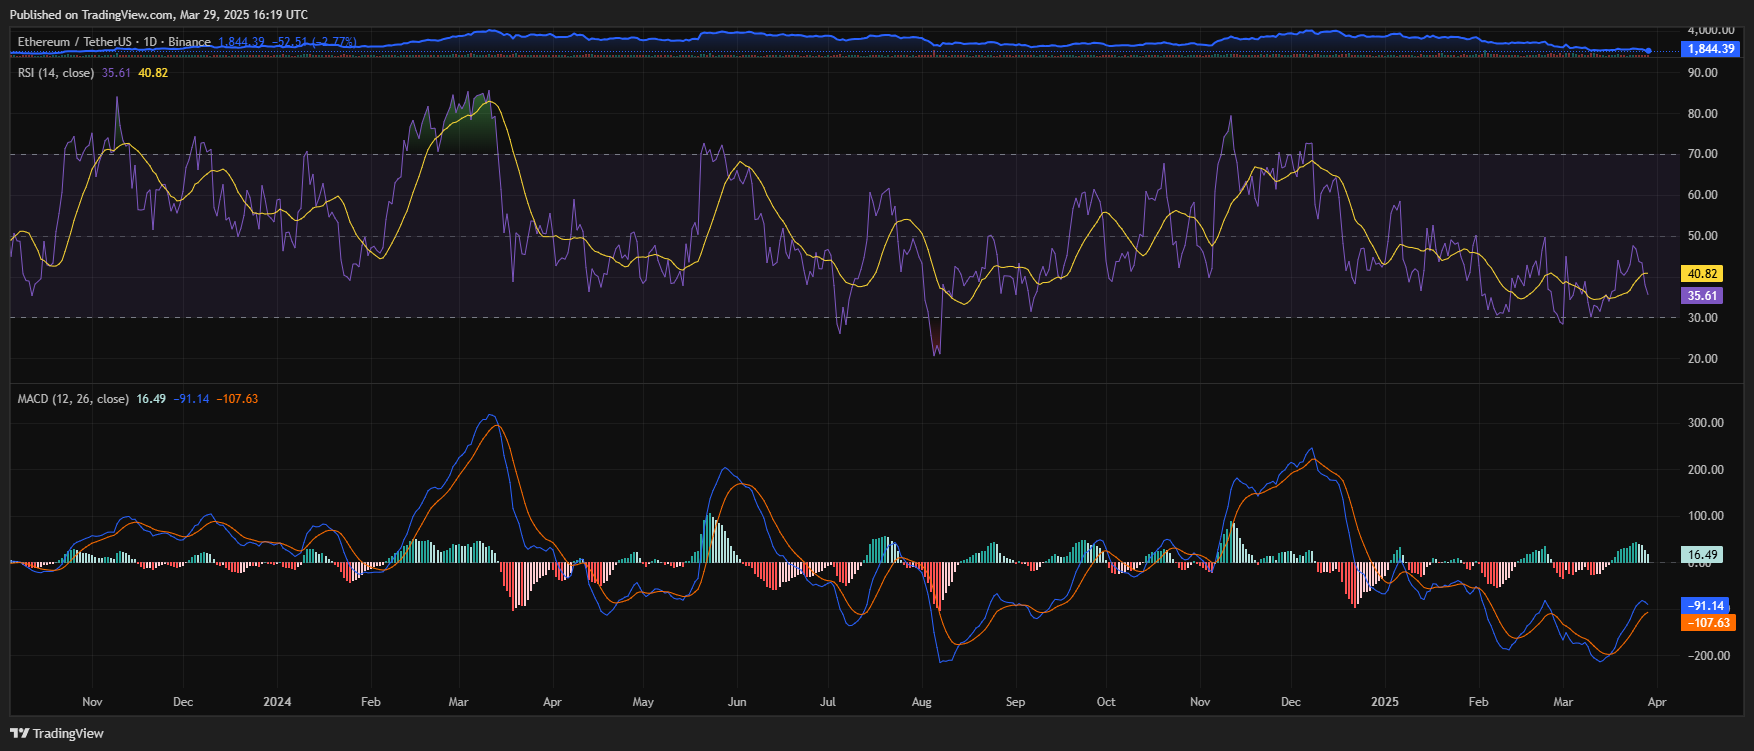This screenshot has height=751, width=1754.
Task: Click the 30.00 RSI axis label
Action: coord(1702,318)
